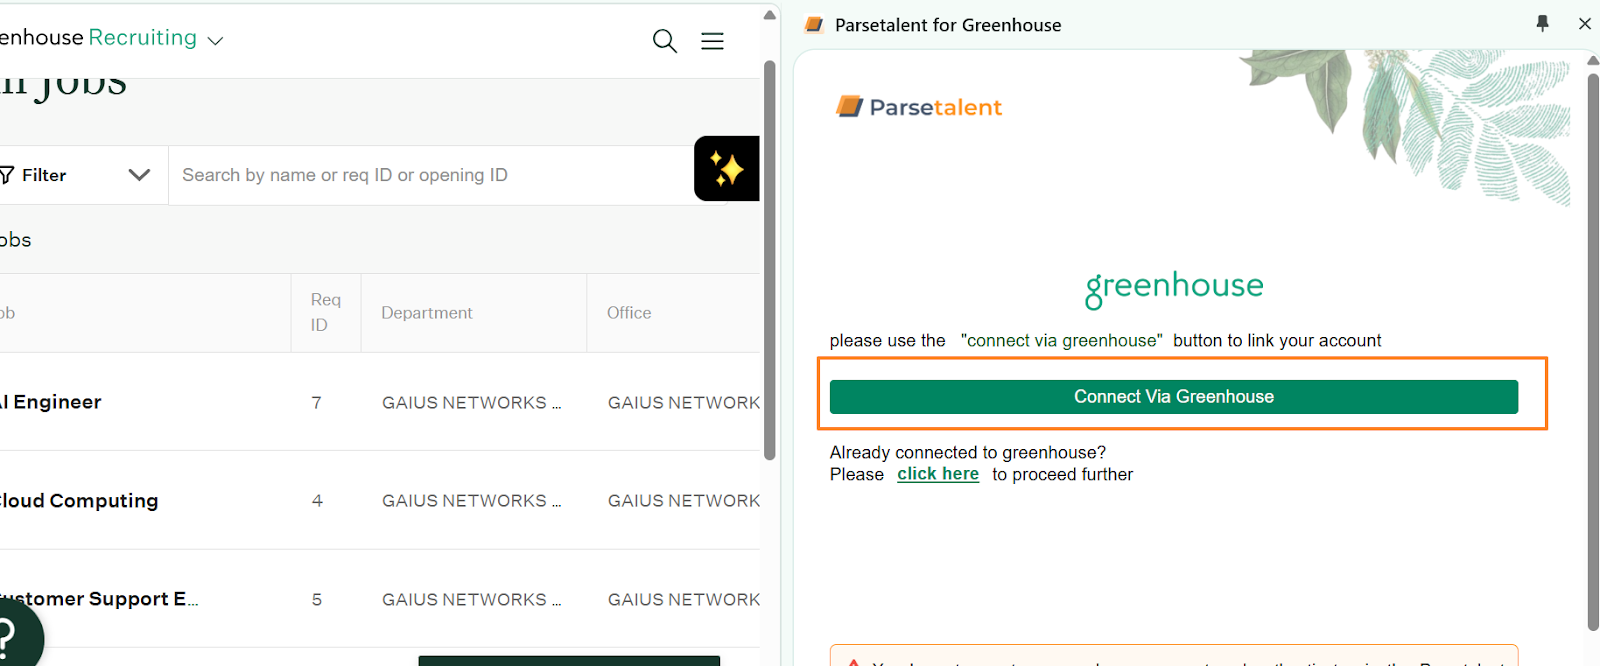
Task: Select Req ID 4 cell
Action: 317,501
